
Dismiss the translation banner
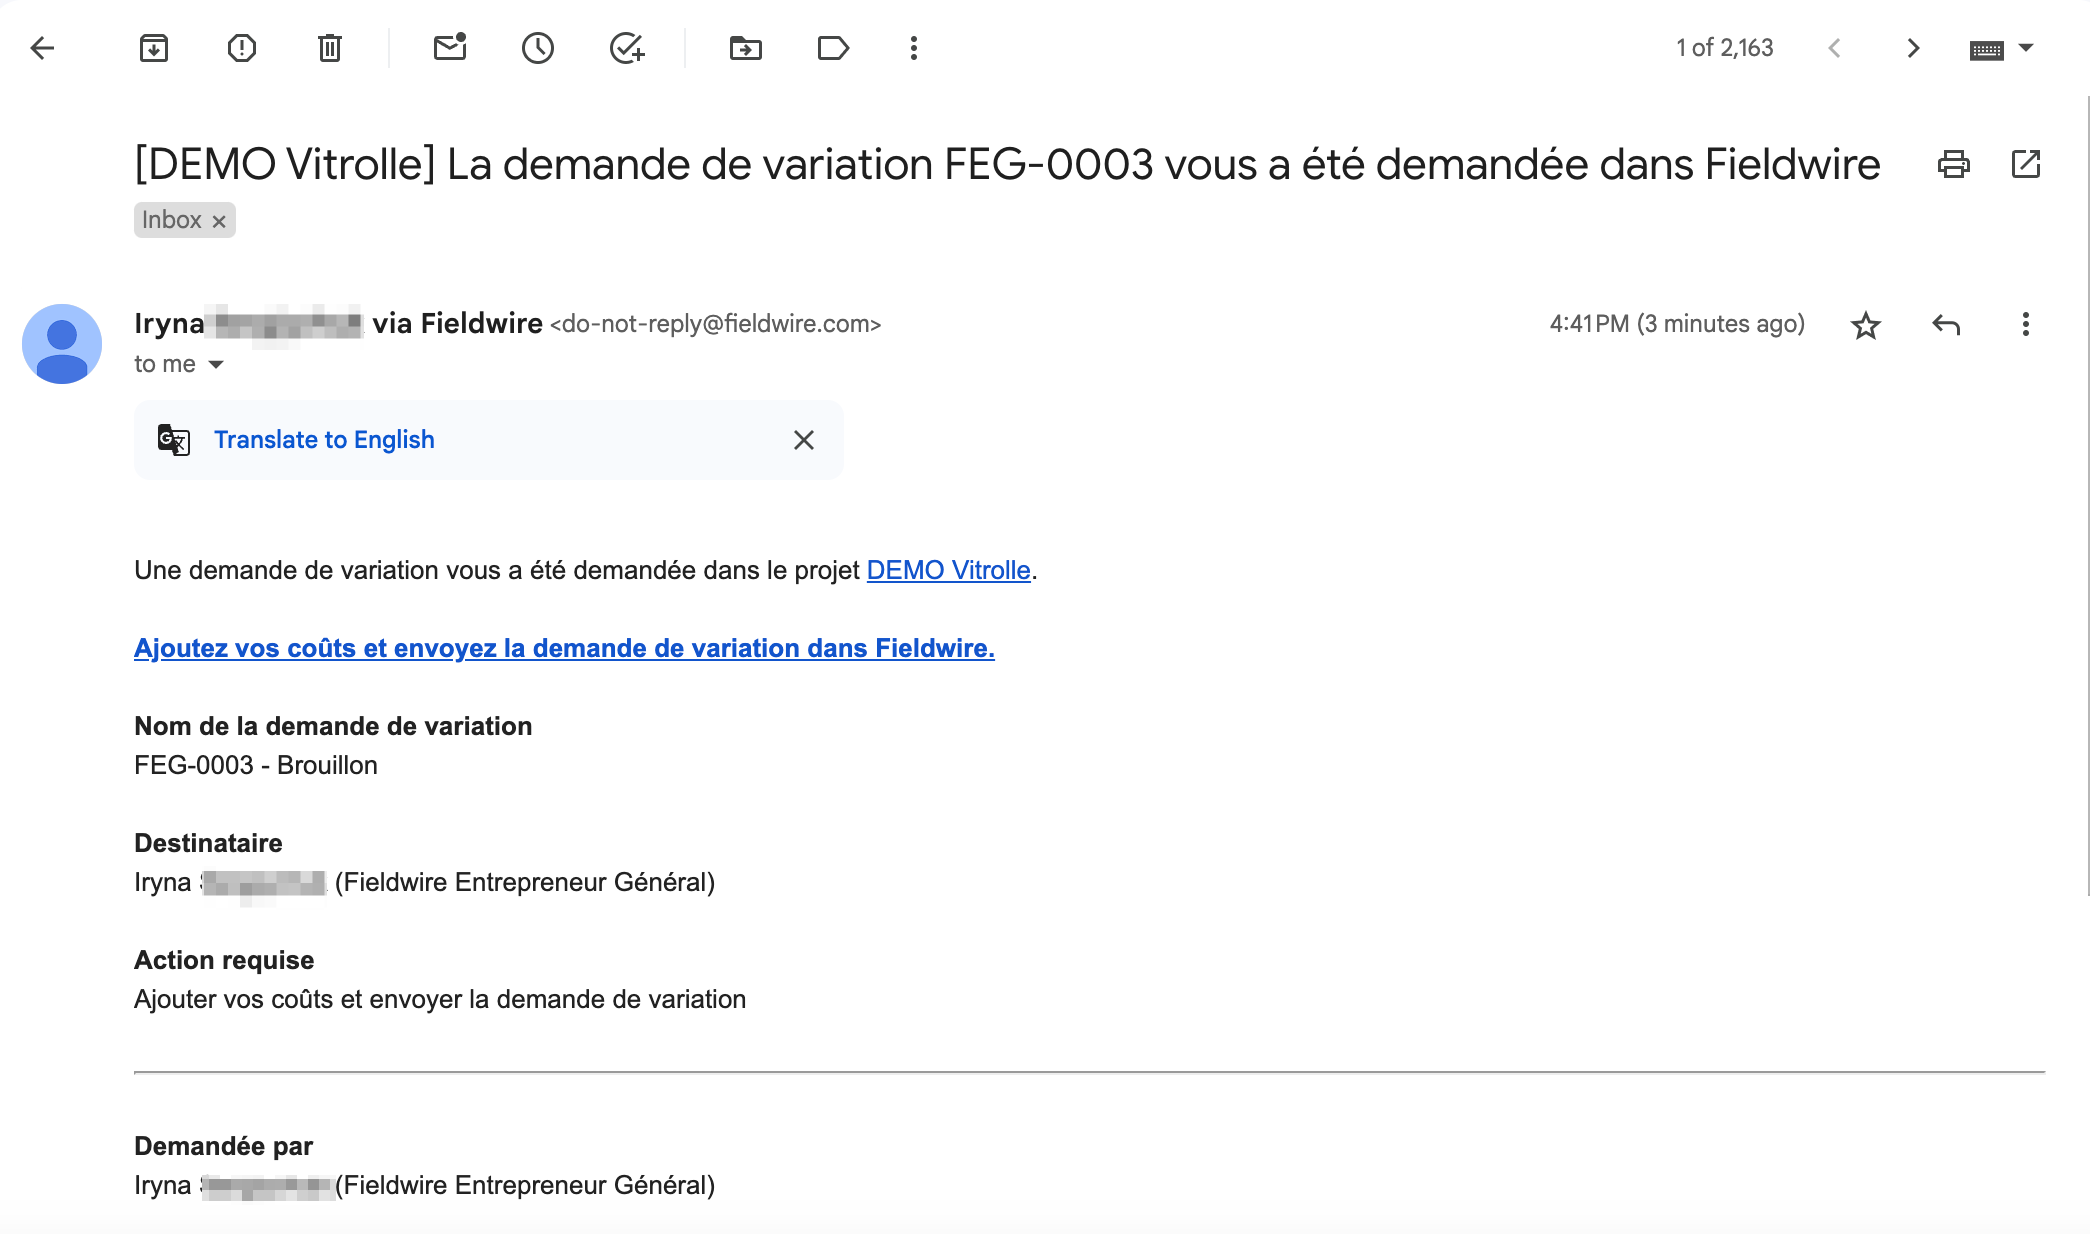(804, 440)
